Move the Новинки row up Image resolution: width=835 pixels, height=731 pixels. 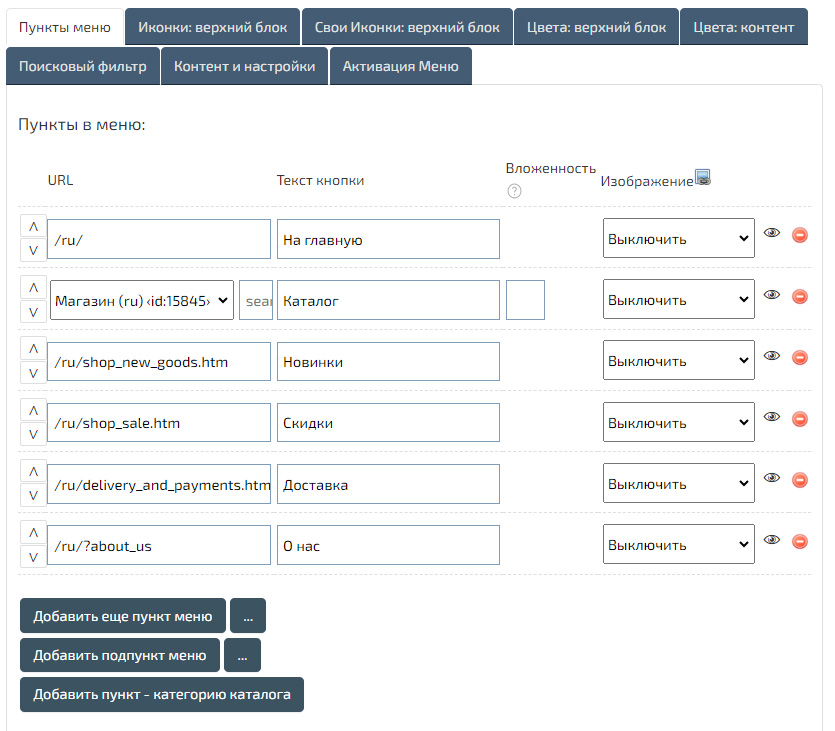pos(33,348)
